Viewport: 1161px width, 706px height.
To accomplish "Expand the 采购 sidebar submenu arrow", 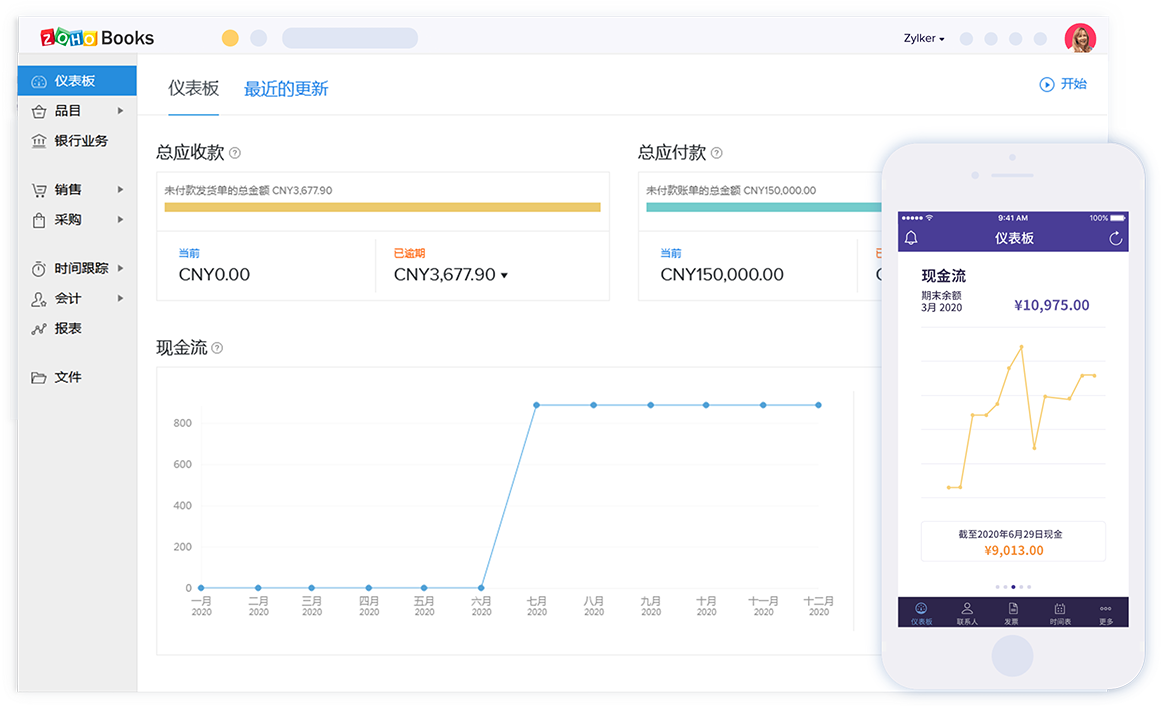I will [x=121, y=220].
